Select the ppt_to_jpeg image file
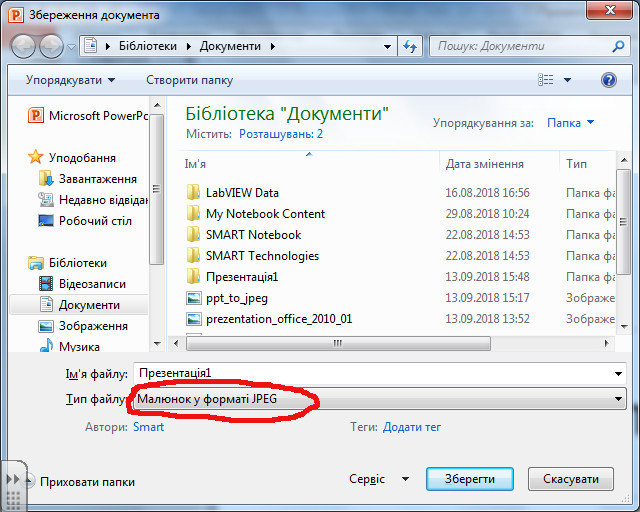This screenshot has height=512, width=640. click(x=236, y=298)
